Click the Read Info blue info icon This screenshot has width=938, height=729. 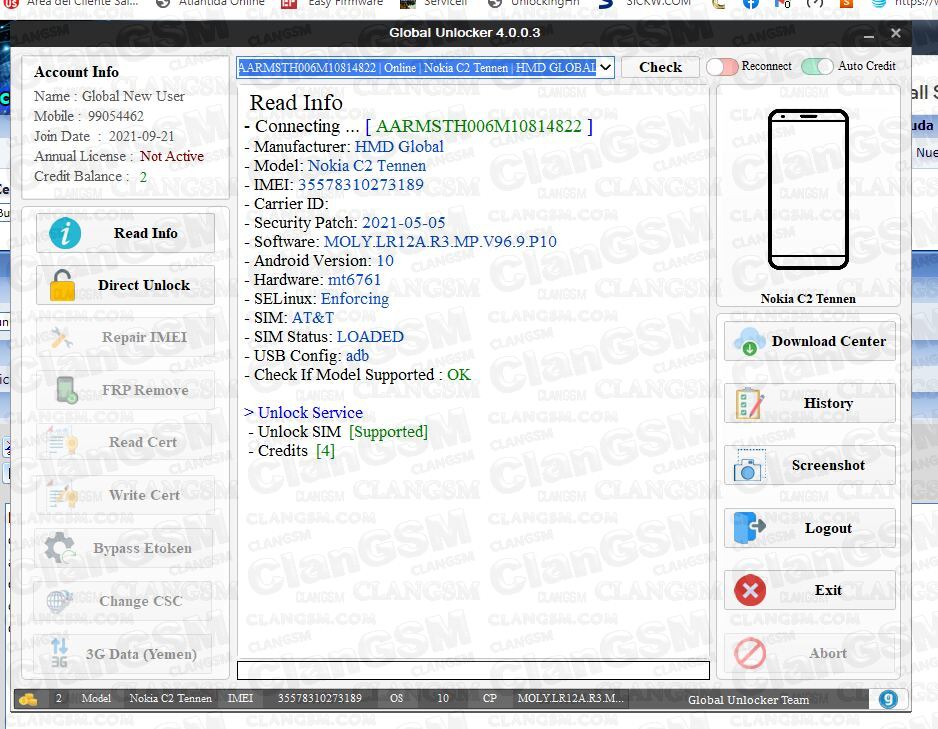(x=65, y=233)
